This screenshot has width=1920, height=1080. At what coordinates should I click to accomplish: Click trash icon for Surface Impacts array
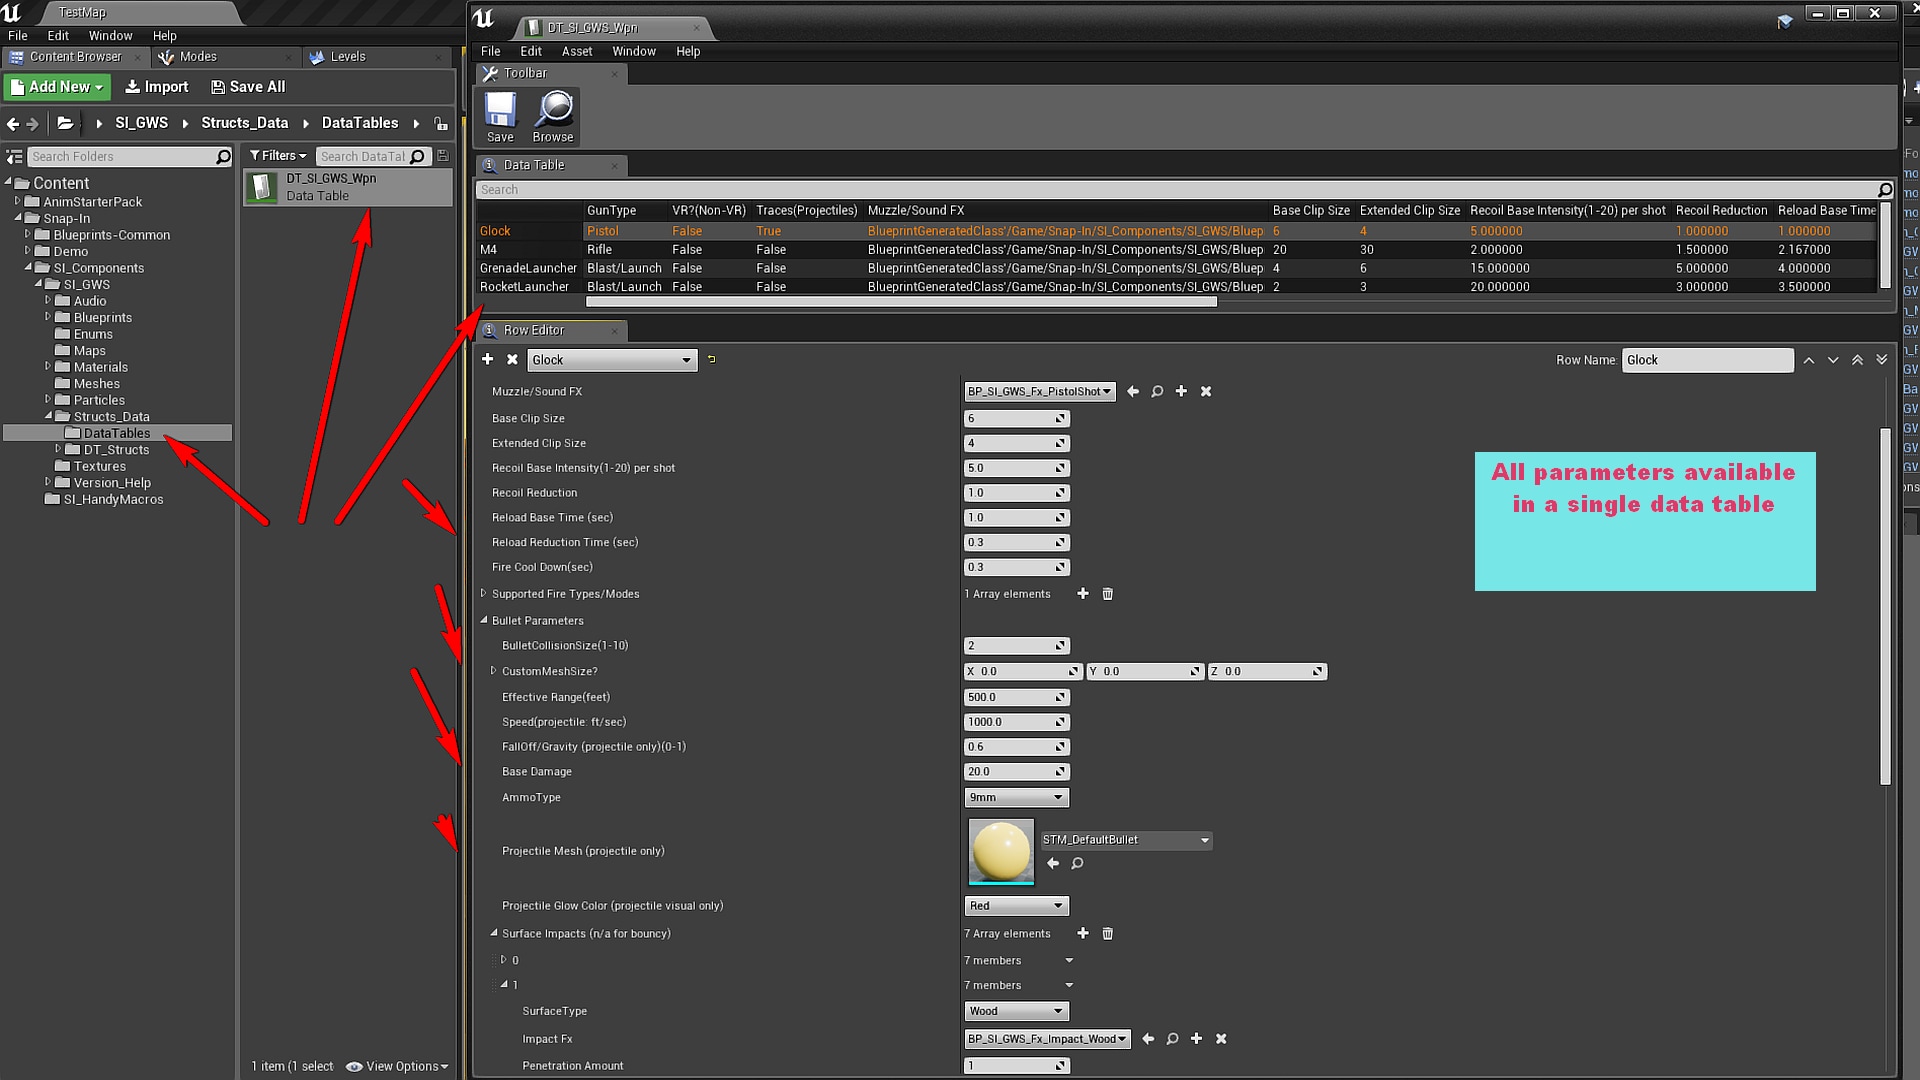(1107, 933)
